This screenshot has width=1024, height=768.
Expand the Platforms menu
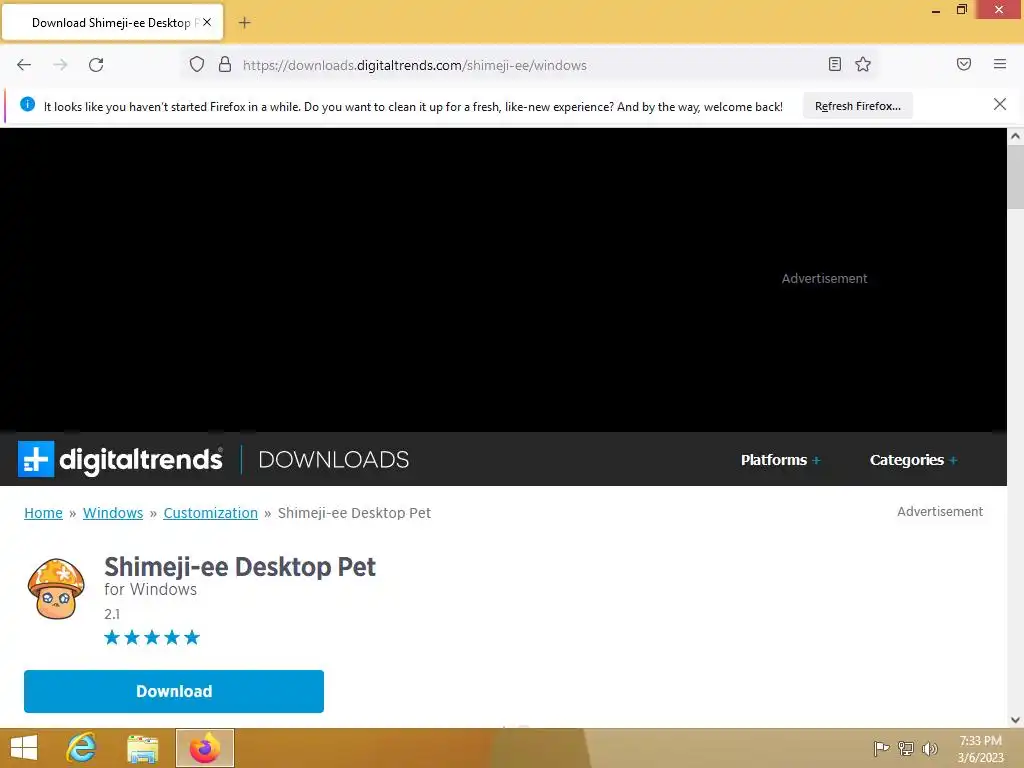coord(780,460)
